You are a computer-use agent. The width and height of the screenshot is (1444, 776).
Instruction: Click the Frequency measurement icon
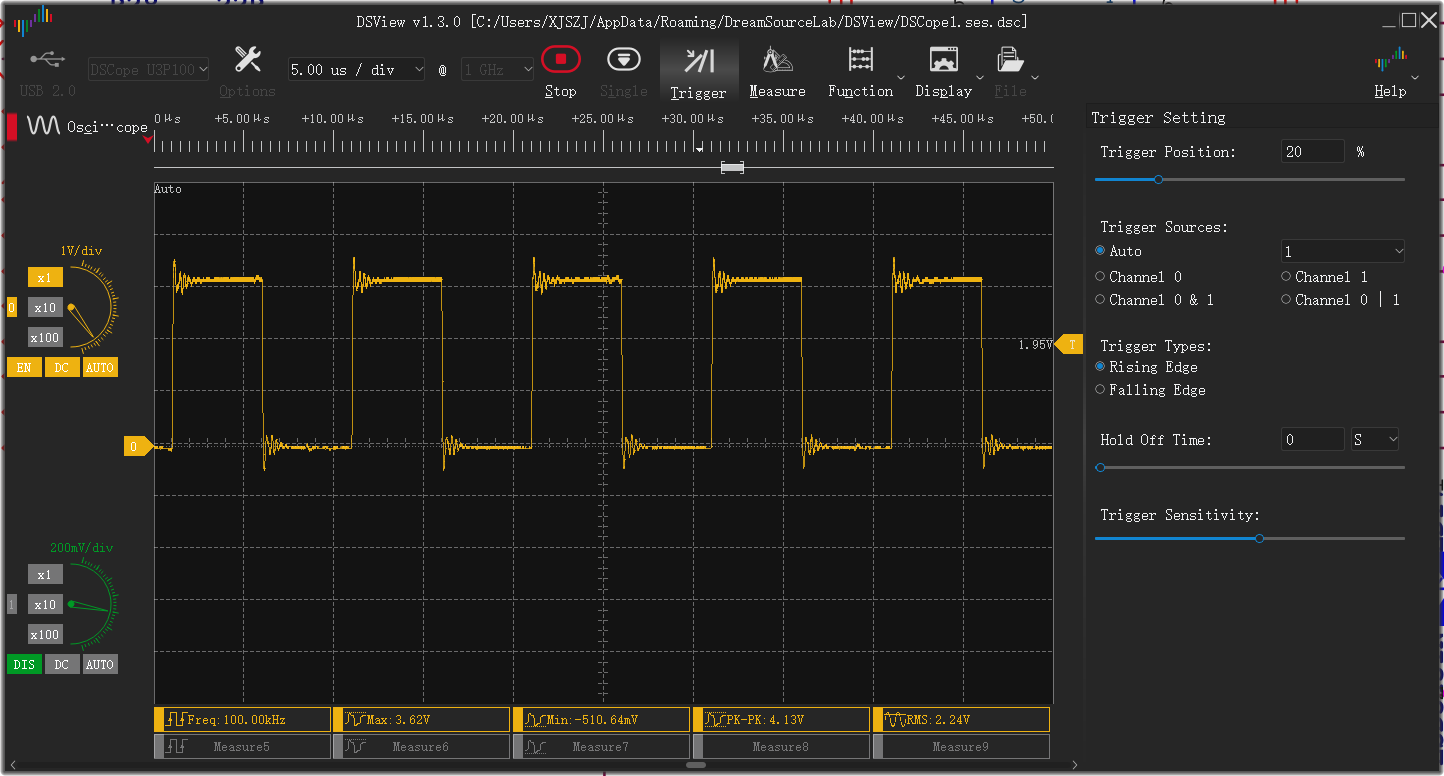click(x=176, y=720)
